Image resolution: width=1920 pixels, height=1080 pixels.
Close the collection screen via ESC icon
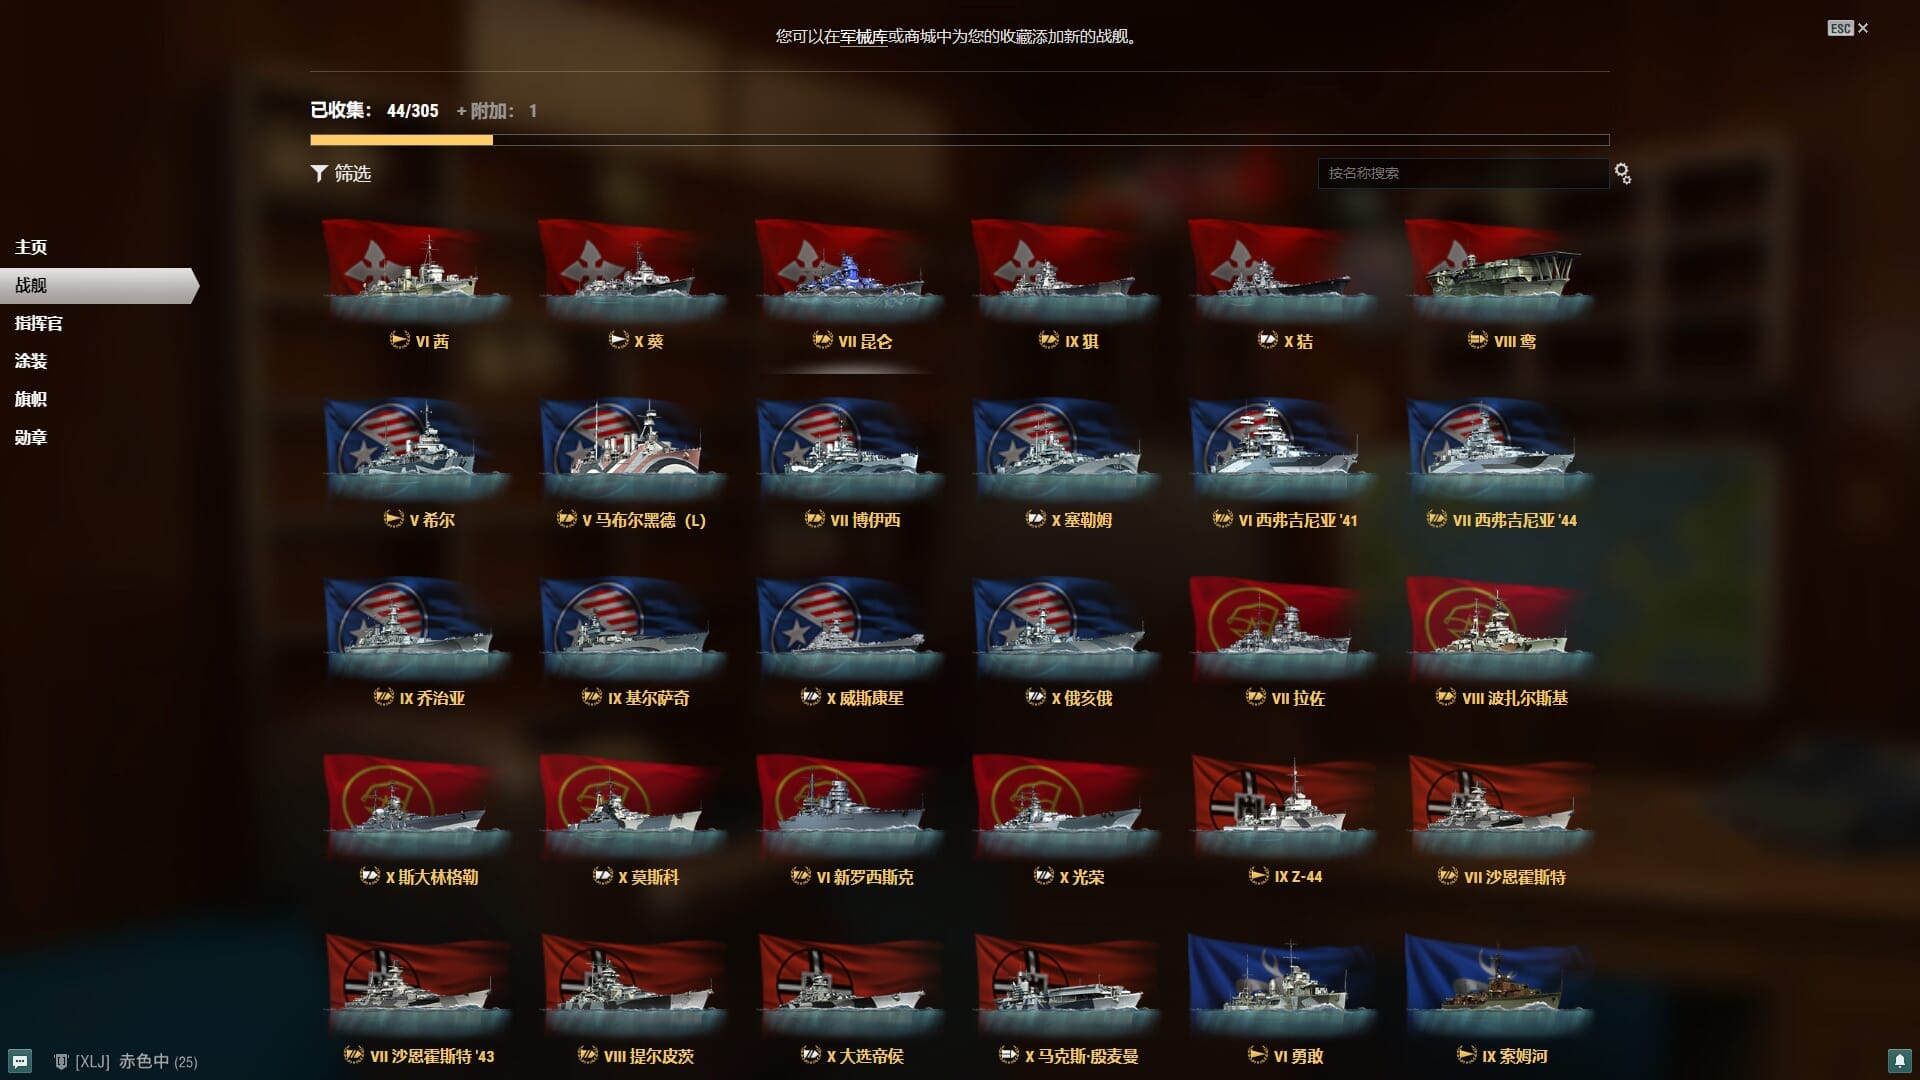tap(1848, 28)
